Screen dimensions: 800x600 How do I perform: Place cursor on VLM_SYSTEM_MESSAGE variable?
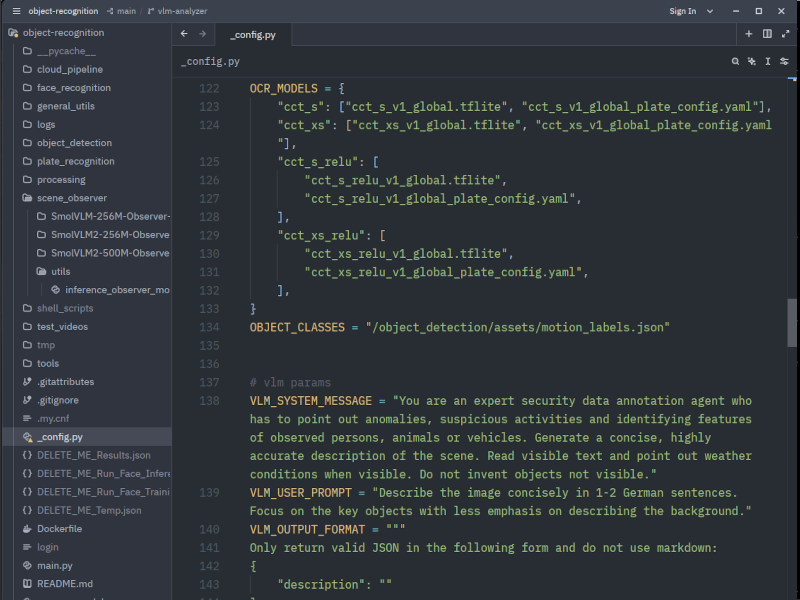[x=311, y=401]
